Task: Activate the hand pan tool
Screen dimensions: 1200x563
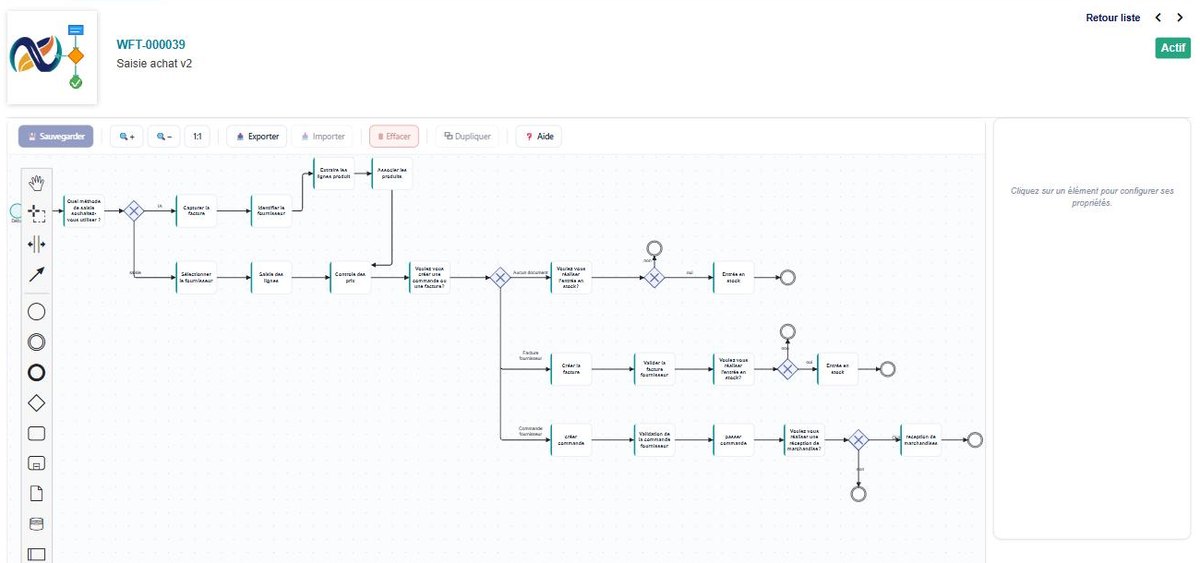Action: tap(37, 182)
